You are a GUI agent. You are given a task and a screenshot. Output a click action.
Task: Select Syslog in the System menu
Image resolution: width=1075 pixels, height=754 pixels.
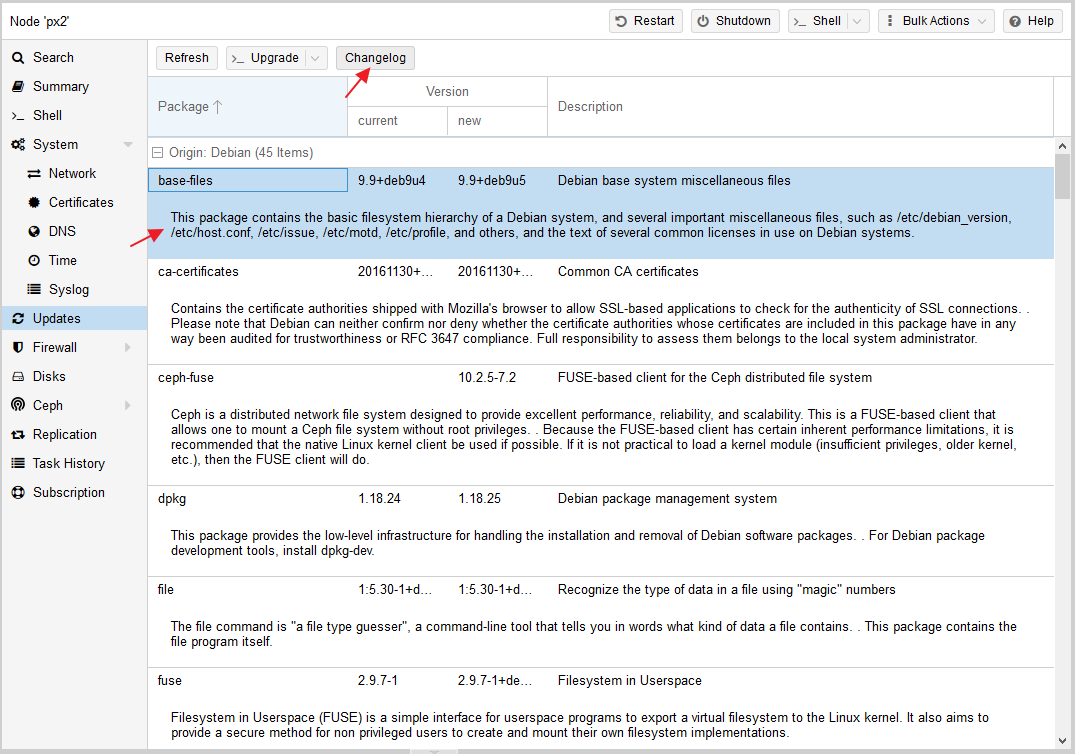click(69, 290)
